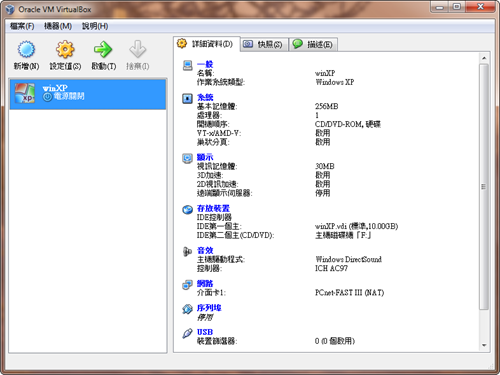The height and width of the screenshot is (375, 500).
Task: Click the IDE控制器 label
Action: [214, 217]
